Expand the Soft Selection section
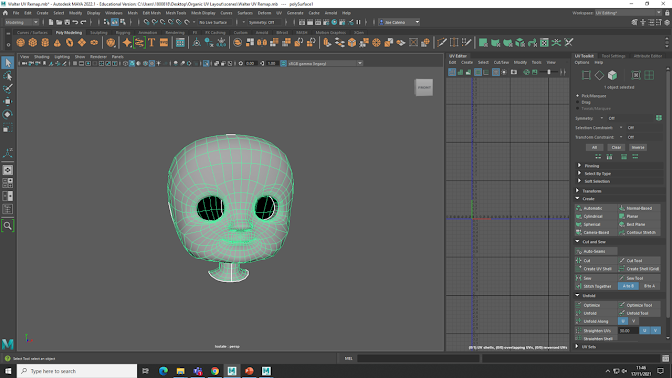 tap(579, 181)
